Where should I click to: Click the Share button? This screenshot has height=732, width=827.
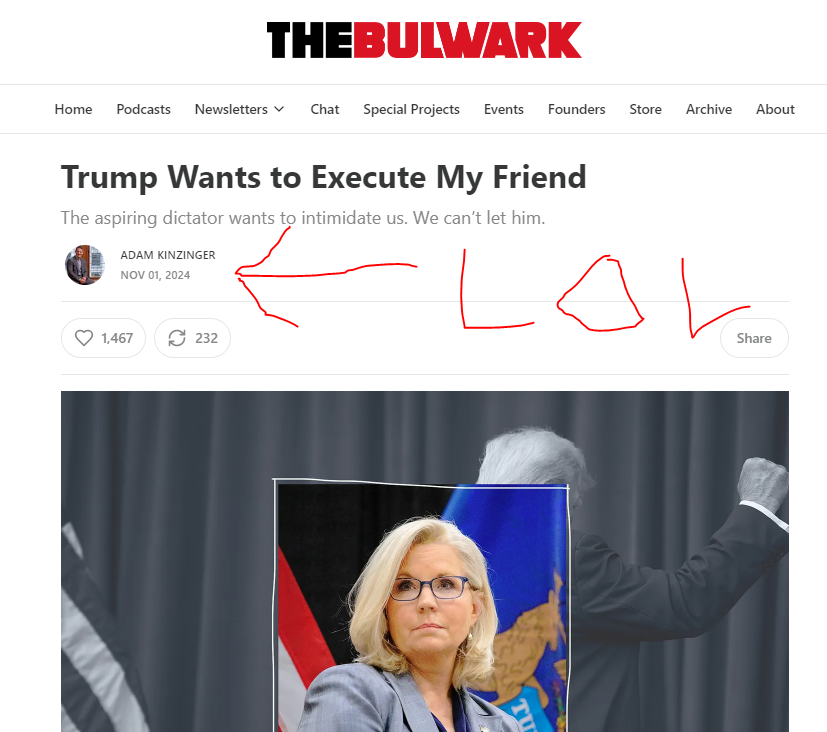pos(754,338)
